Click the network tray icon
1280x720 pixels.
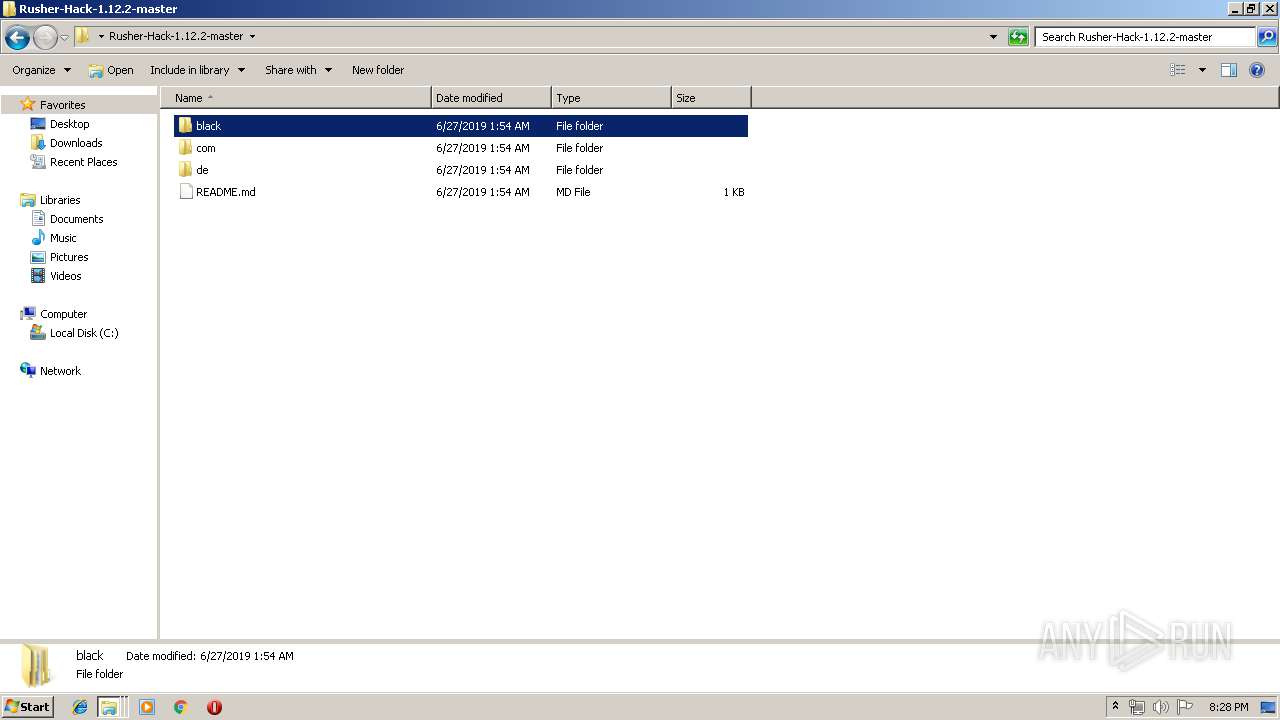click(1137, 707)
